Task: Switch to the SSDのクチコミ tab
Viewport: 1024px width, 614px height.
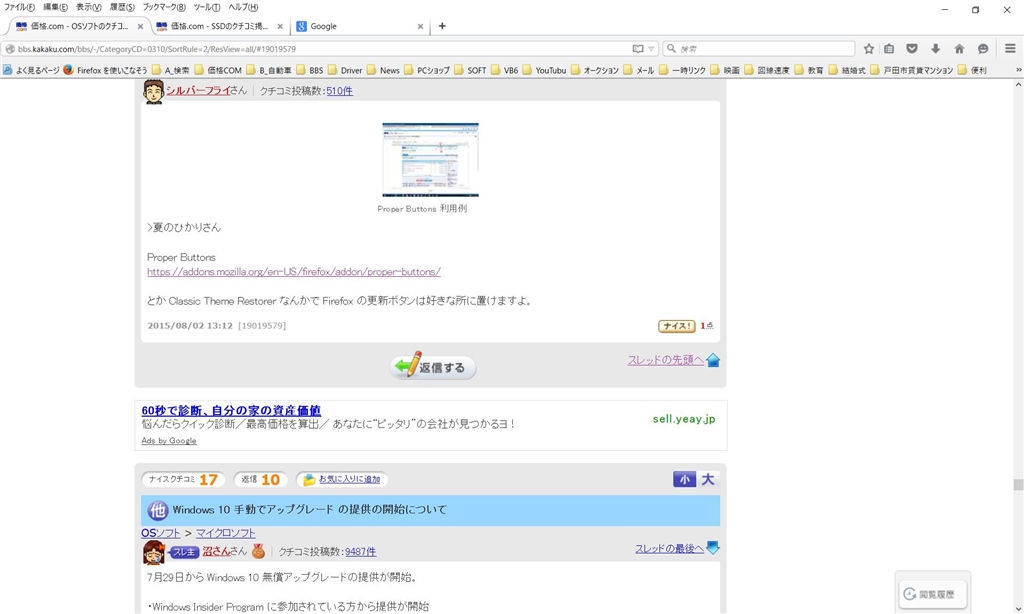Action: [219, 26]
